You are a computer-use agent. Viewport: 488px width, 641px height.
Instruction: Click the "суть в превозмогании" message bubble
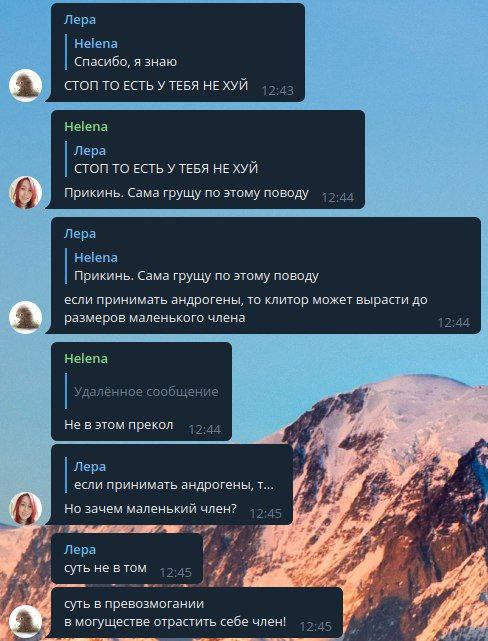[197, 612]
